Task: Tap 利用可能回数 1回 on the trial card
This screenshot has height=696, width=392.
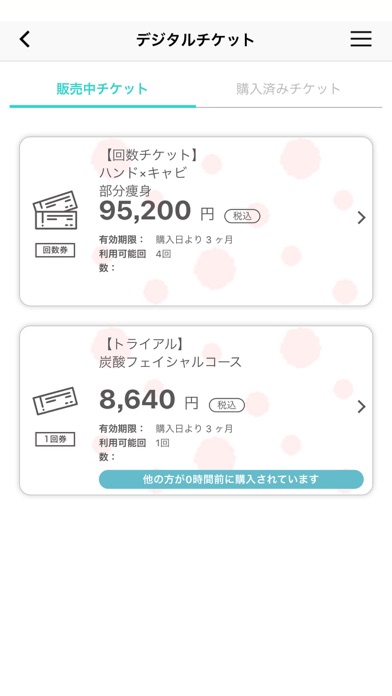Action: 134,449
